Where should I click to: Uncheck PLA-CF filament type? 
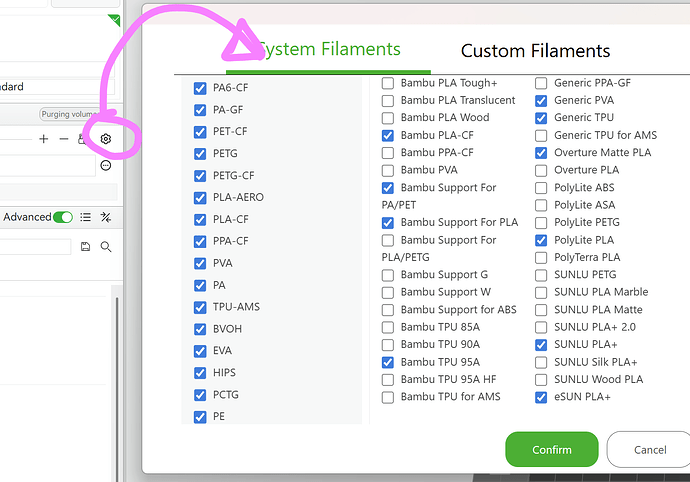[200, 220]
